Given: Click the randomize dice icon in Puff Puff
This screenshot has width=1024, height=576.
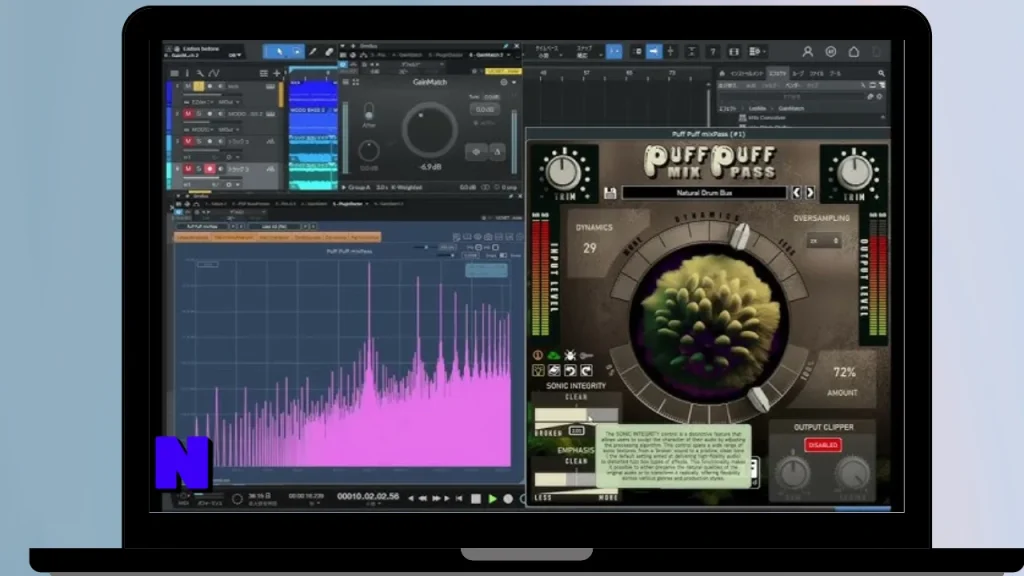Looking at the screenshot, I should (x=554, y=371).
